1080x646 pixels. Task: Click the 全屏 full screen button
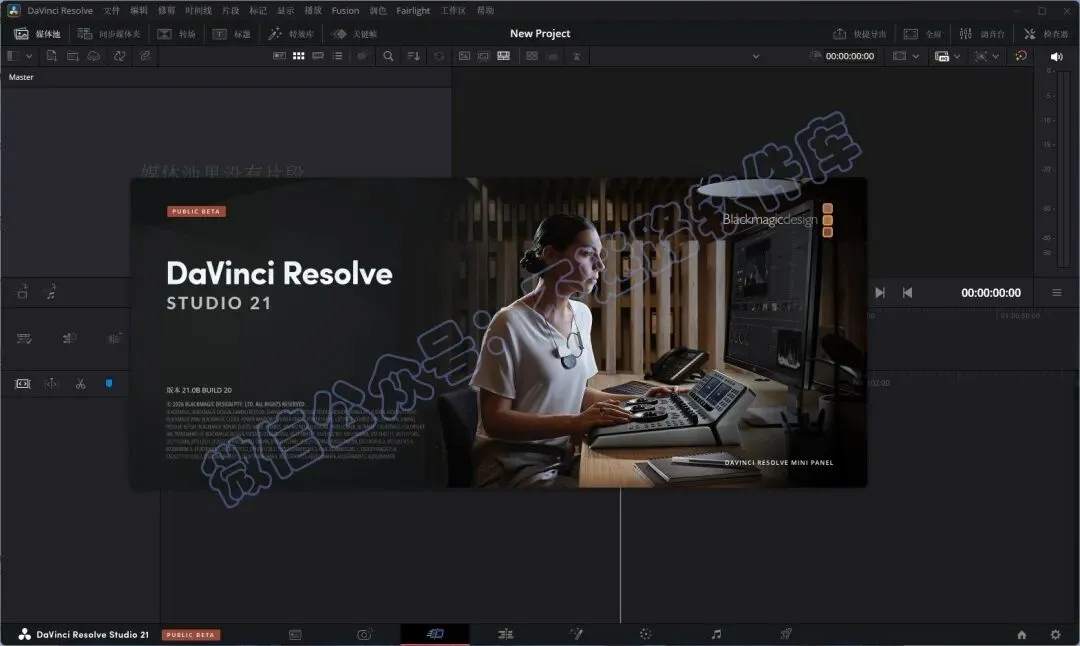922,34
